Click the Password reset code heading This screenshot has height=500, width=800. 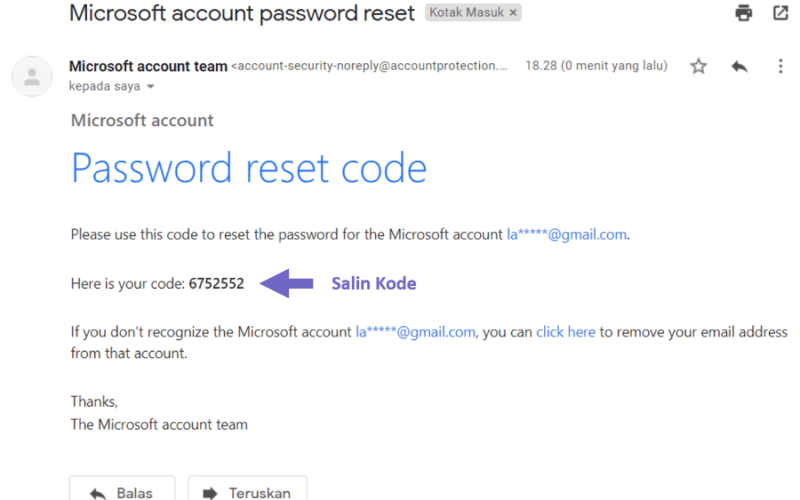click(248, 168)
